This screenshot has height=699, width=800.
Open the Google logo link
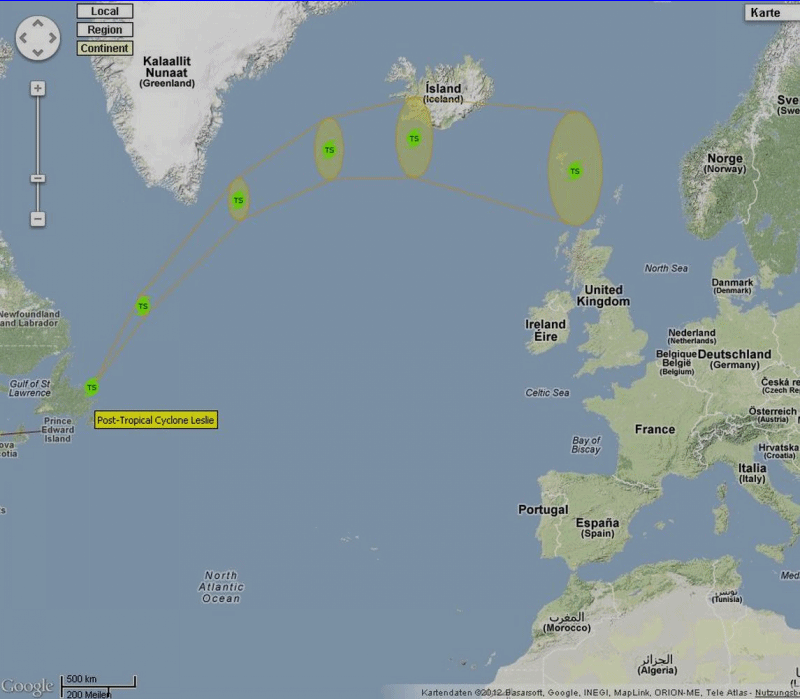28,686
